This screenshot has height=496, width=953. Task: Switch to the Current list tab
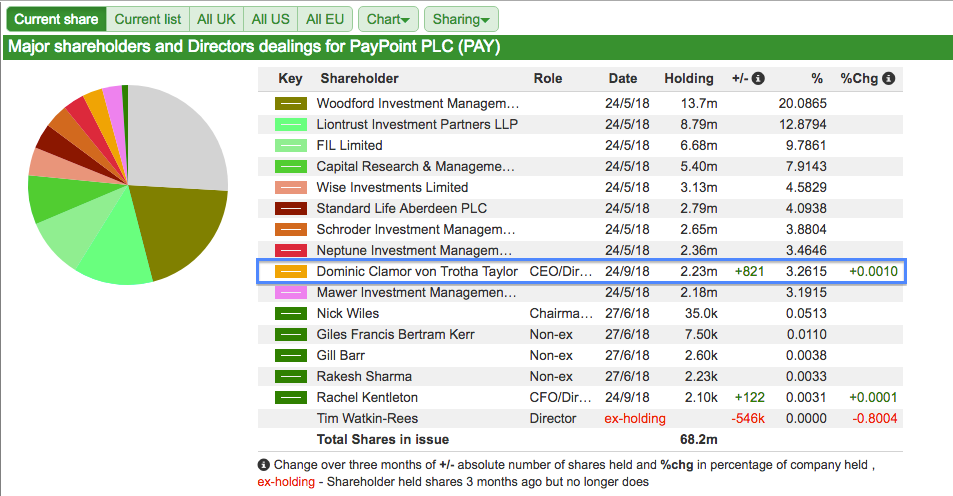coord(148,19)
